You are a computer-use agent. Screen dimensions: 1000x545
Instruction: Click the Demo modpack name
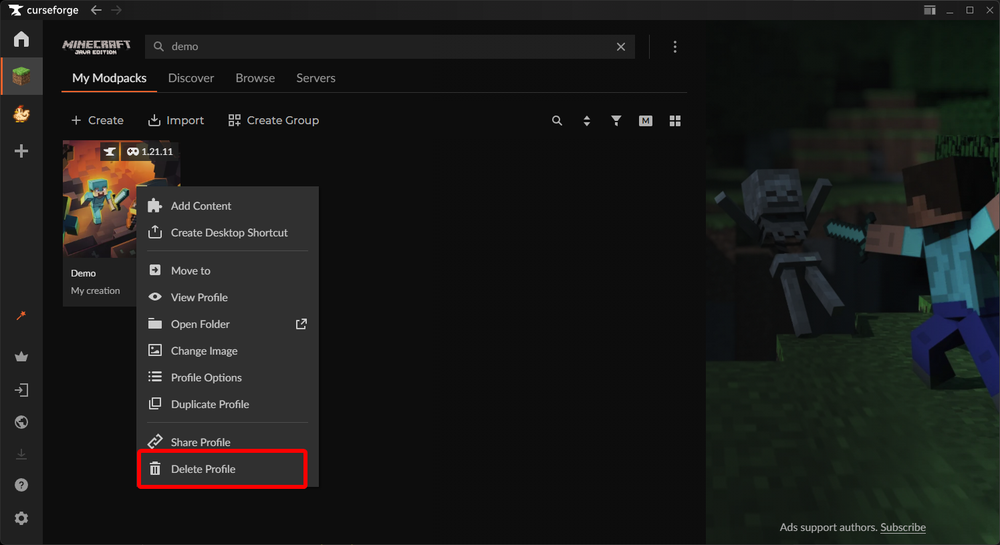[84, 273]
